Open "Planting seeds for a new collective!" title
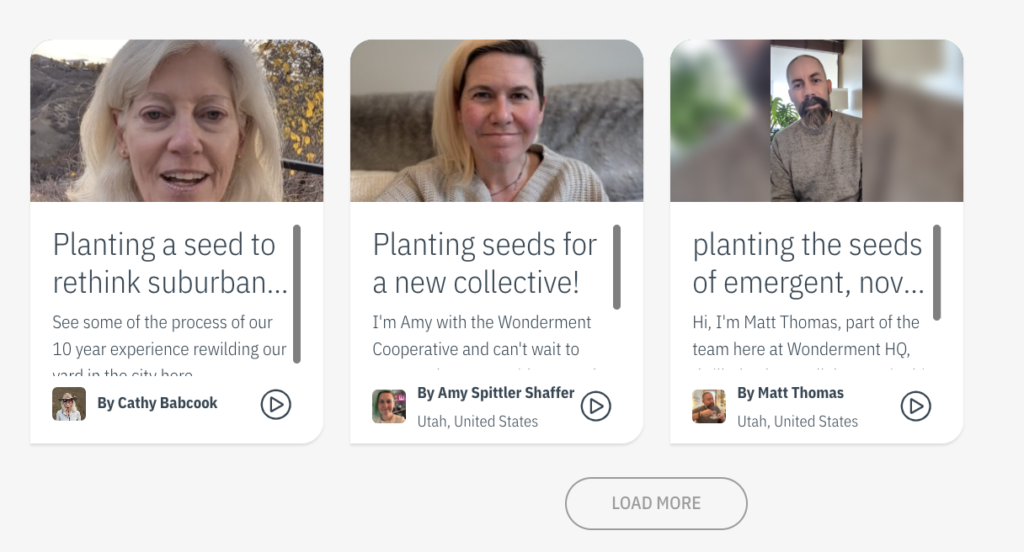 pyautogui.click(x=485, y=264)
